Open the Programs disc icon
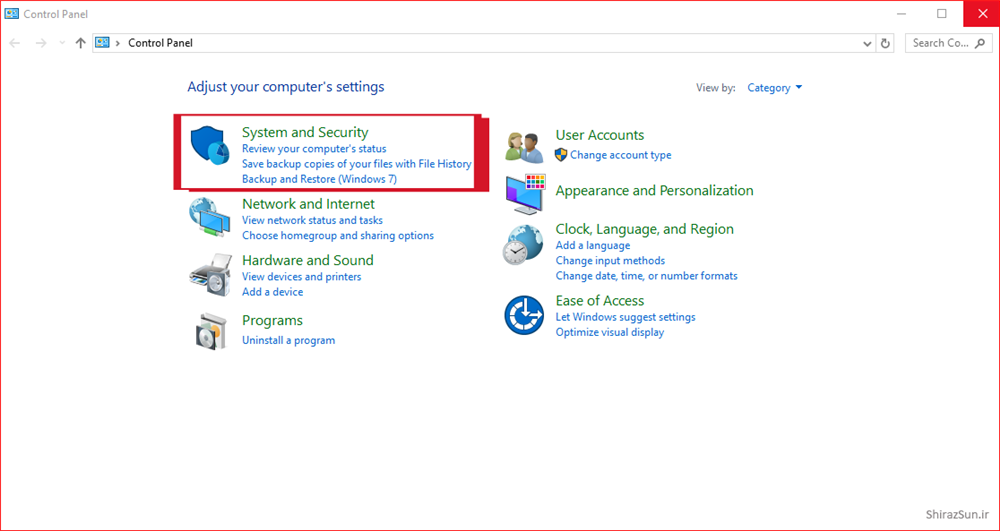 click(209, 331)
